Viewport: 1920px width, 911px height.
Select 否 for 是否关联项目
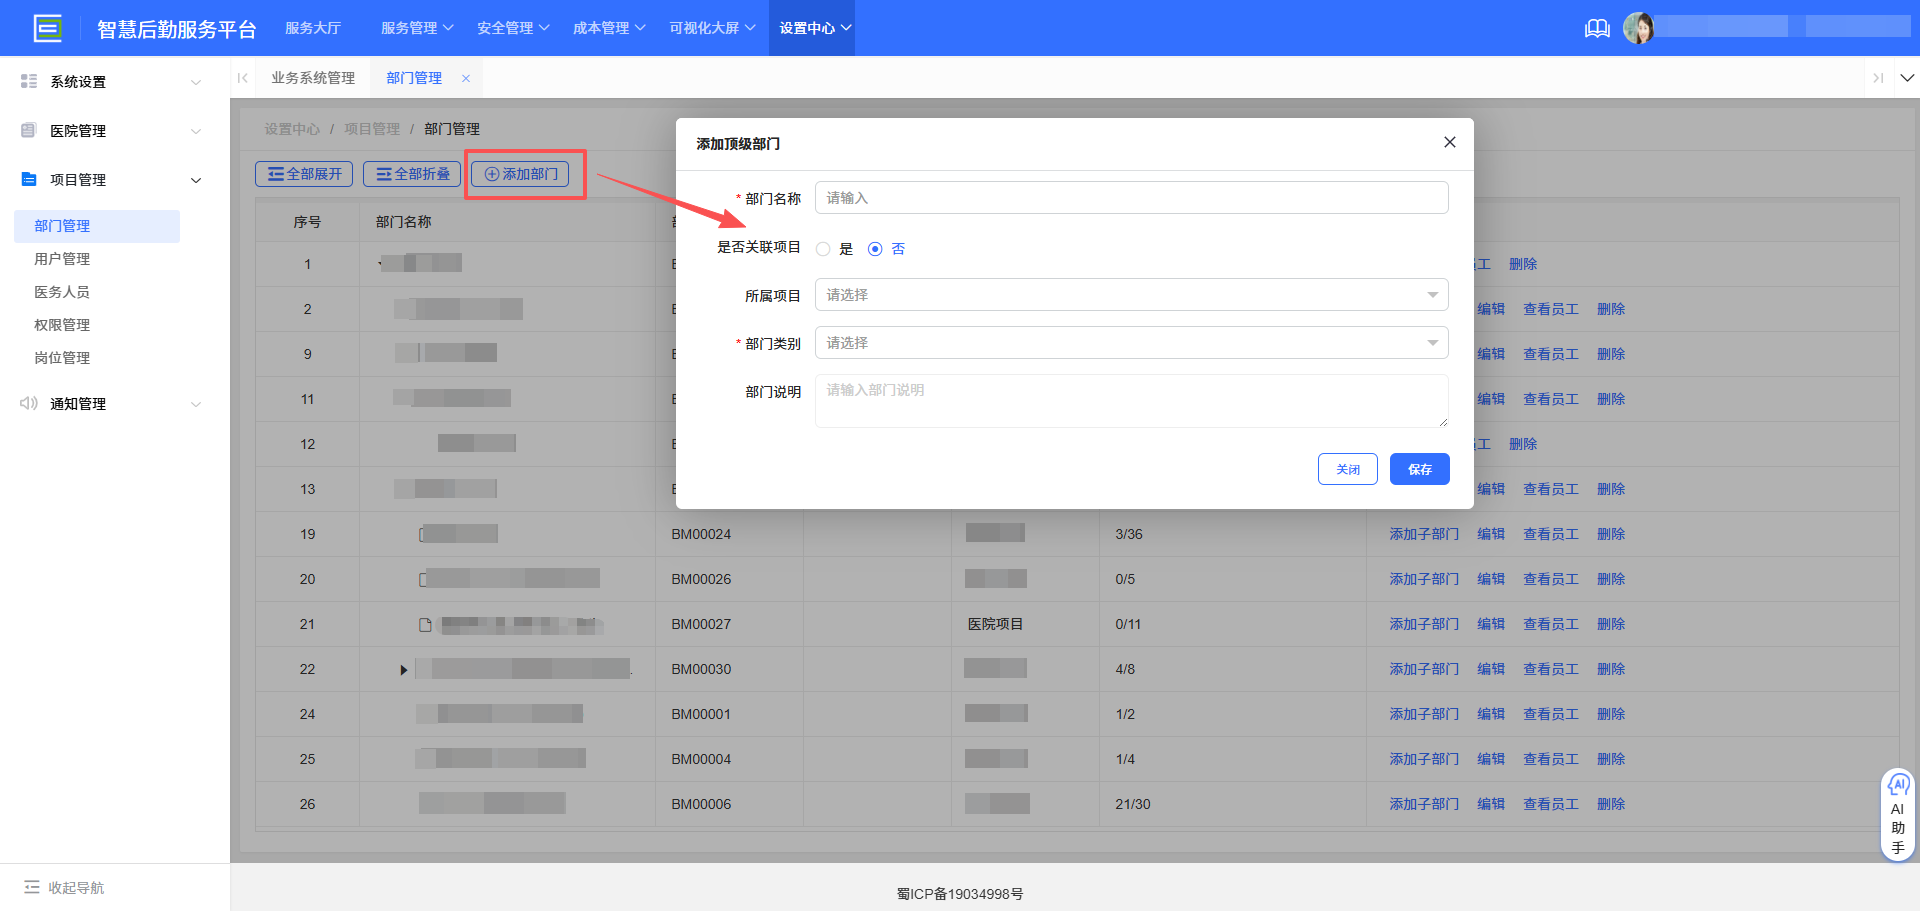875,249
